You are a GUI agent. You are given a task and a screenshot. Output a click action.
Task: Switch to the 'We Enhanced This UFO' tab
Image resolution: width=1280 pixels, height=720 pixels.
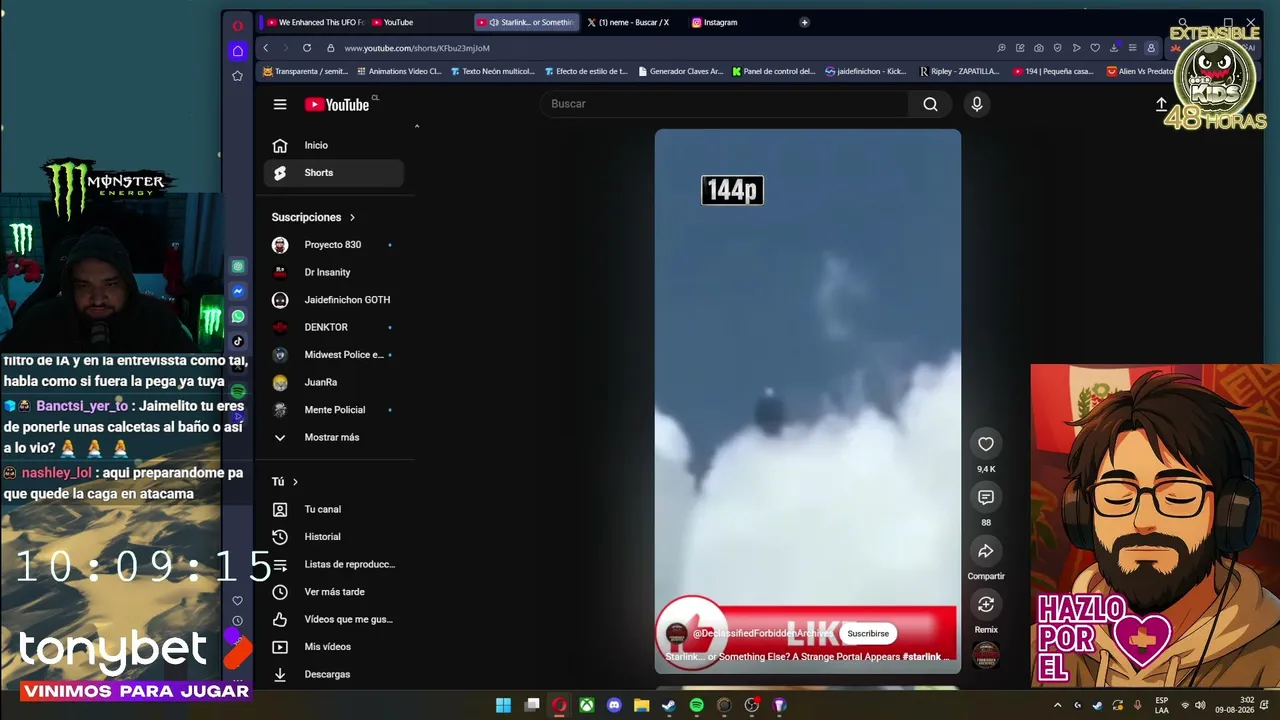(314, 22)
